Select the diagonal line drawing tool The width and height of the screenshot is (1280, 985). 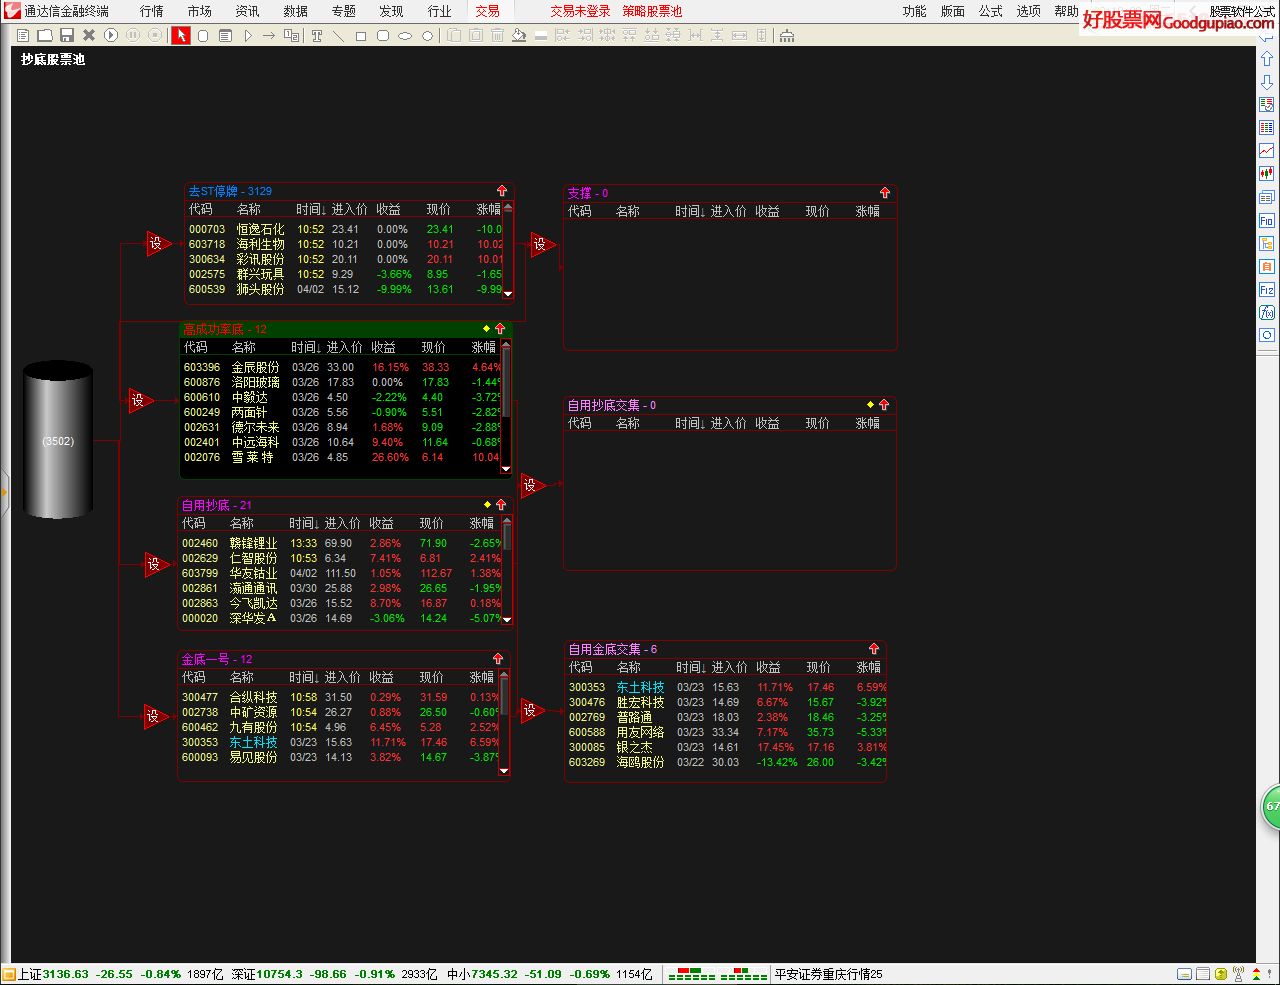pyautogui.click(x=339, y=35)
